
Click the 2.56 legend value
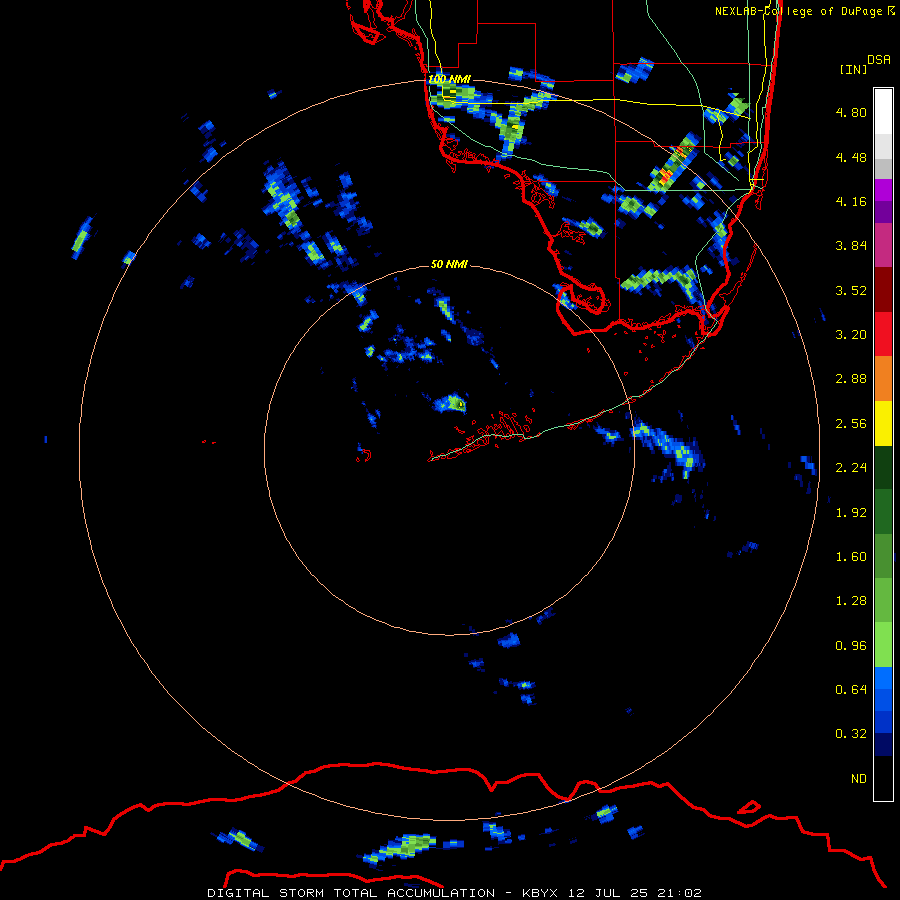coord(851,424)
